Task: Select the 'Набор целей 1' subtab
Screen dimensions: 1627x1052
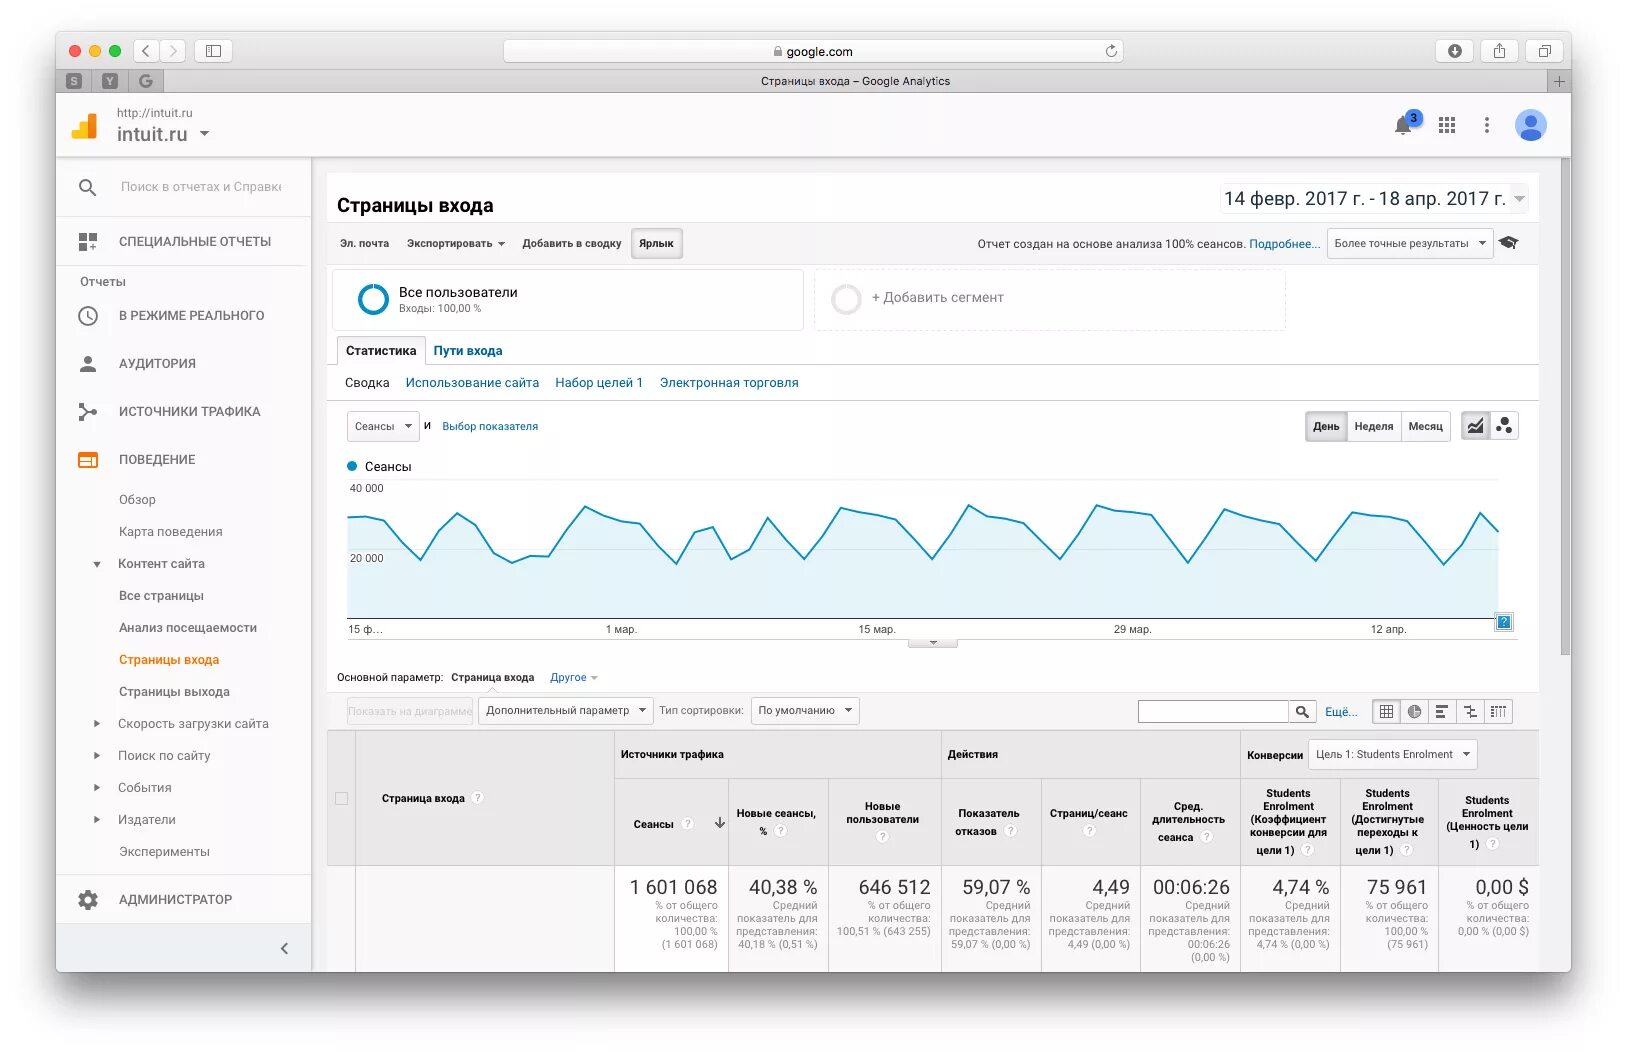Action: pos(599,383)
